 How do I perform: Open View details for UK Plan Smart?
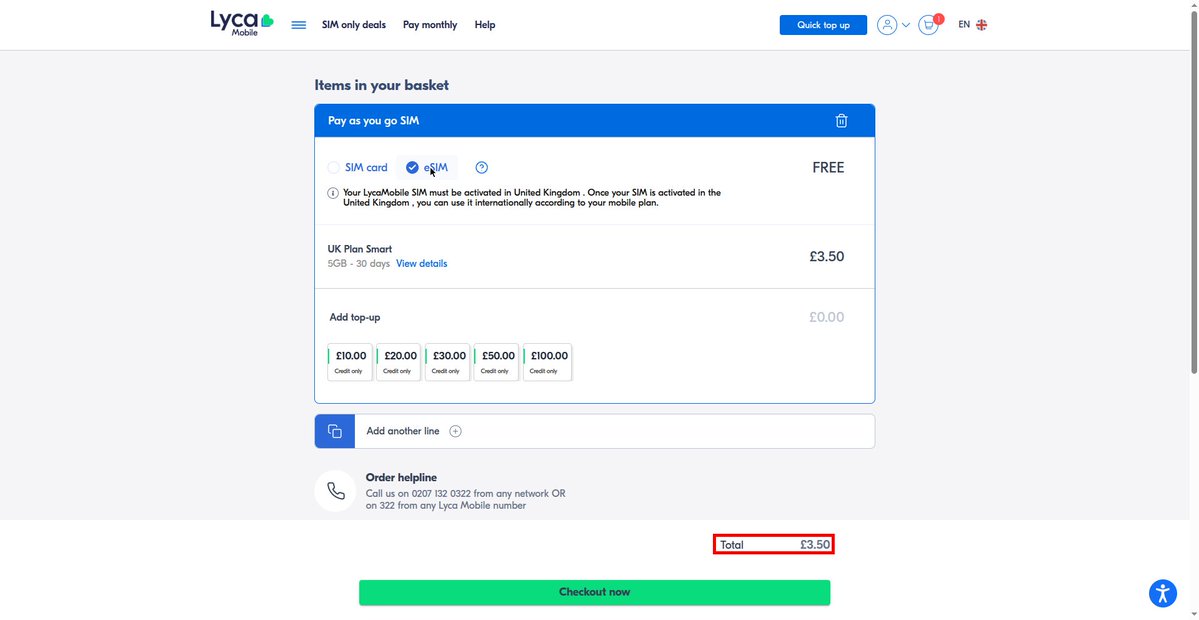click(x=421, y=264)
